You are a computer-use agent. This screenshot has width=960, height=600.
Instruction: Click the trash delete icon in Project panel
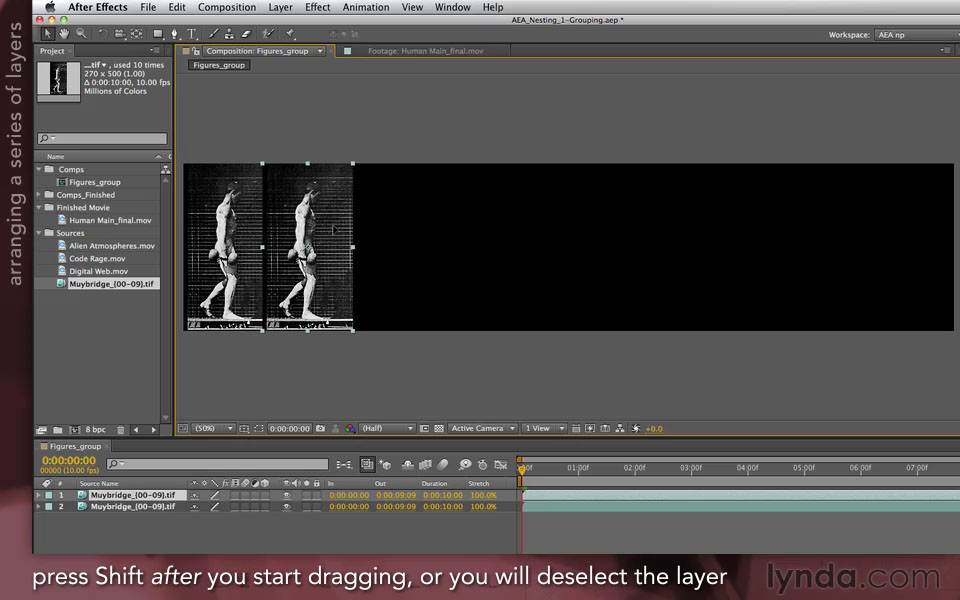coord(121,430)
